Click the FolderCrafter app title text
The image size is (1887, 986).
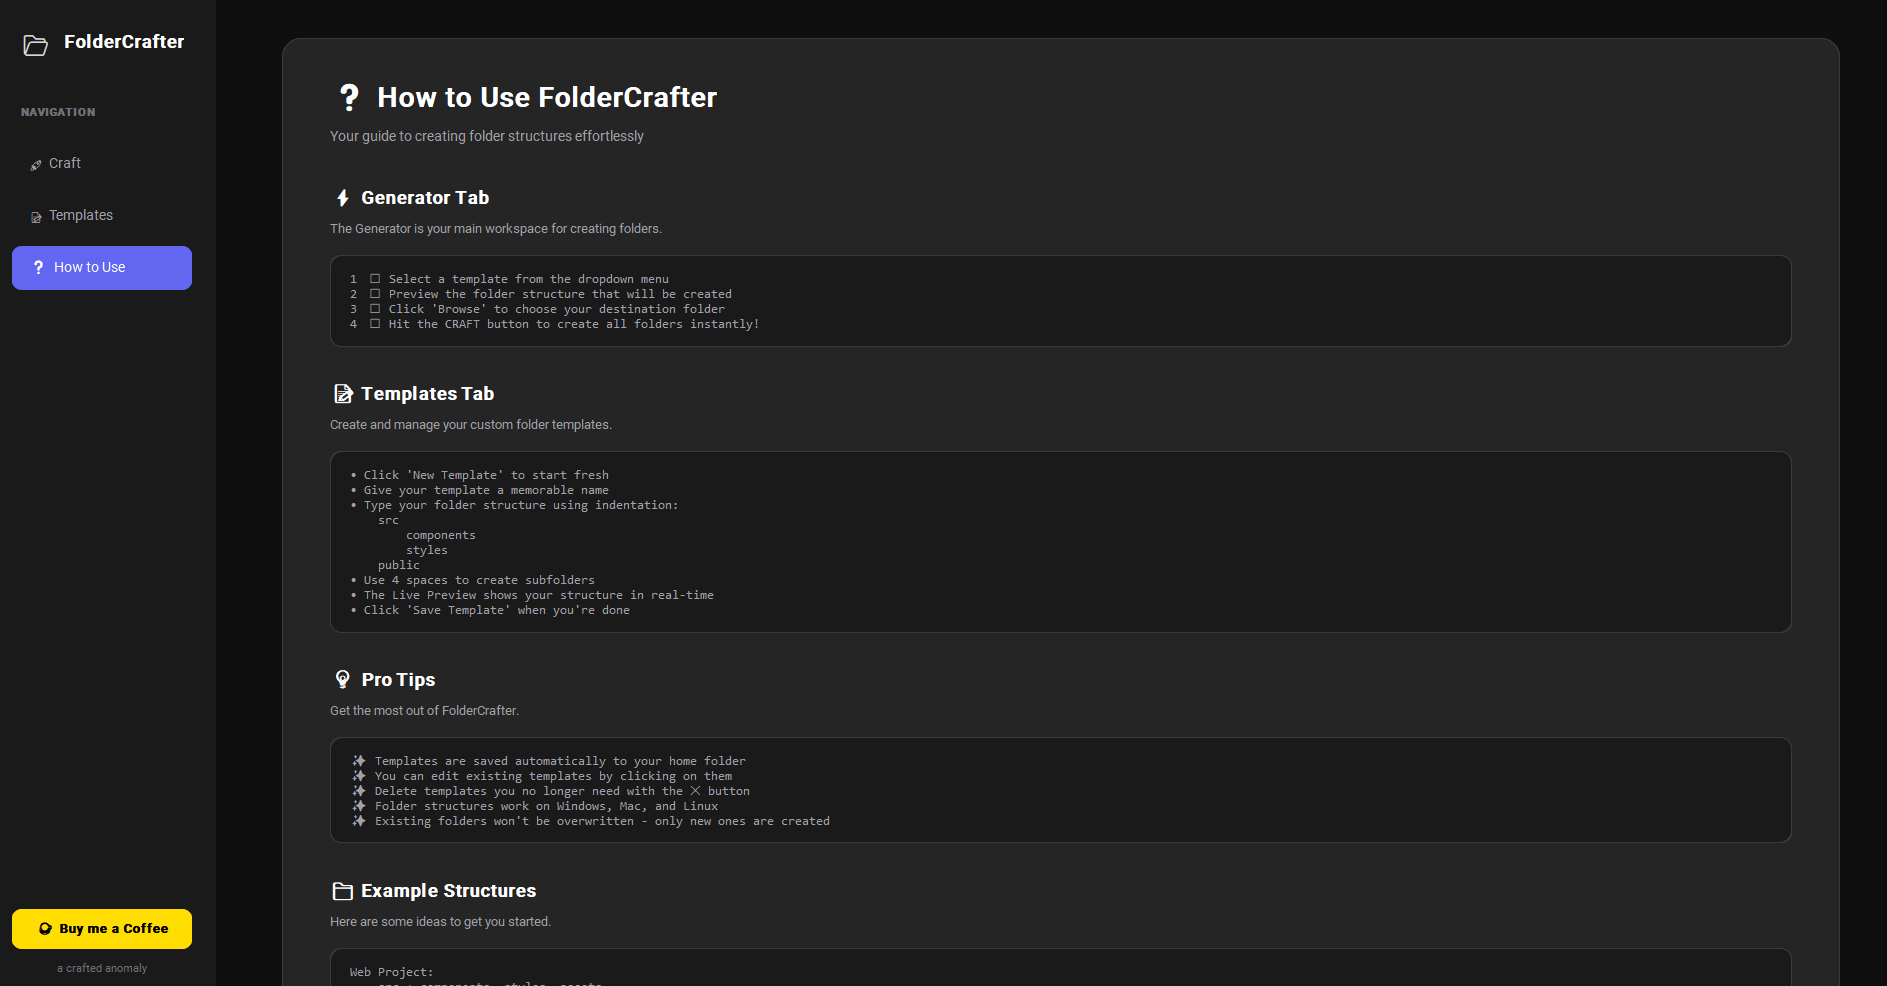(x=124, y=42)
